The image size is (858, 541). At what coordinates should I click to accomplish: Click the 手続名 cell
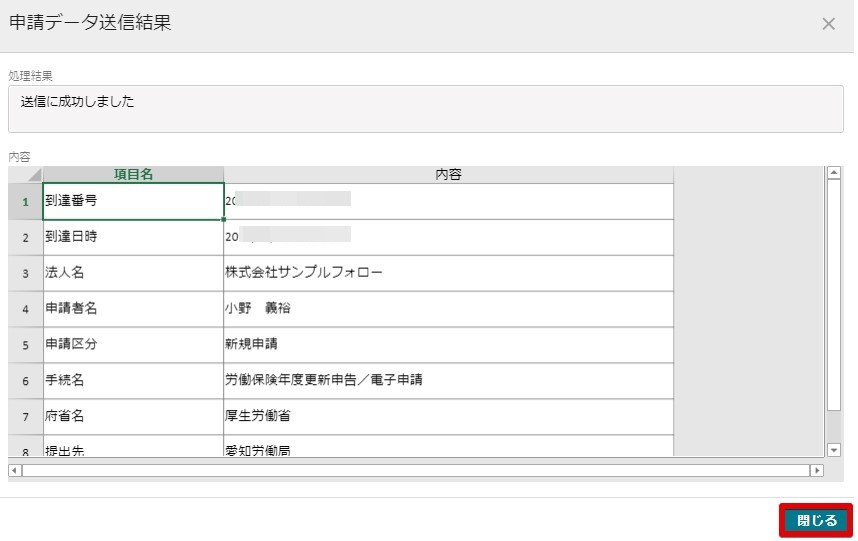(134, 381)
